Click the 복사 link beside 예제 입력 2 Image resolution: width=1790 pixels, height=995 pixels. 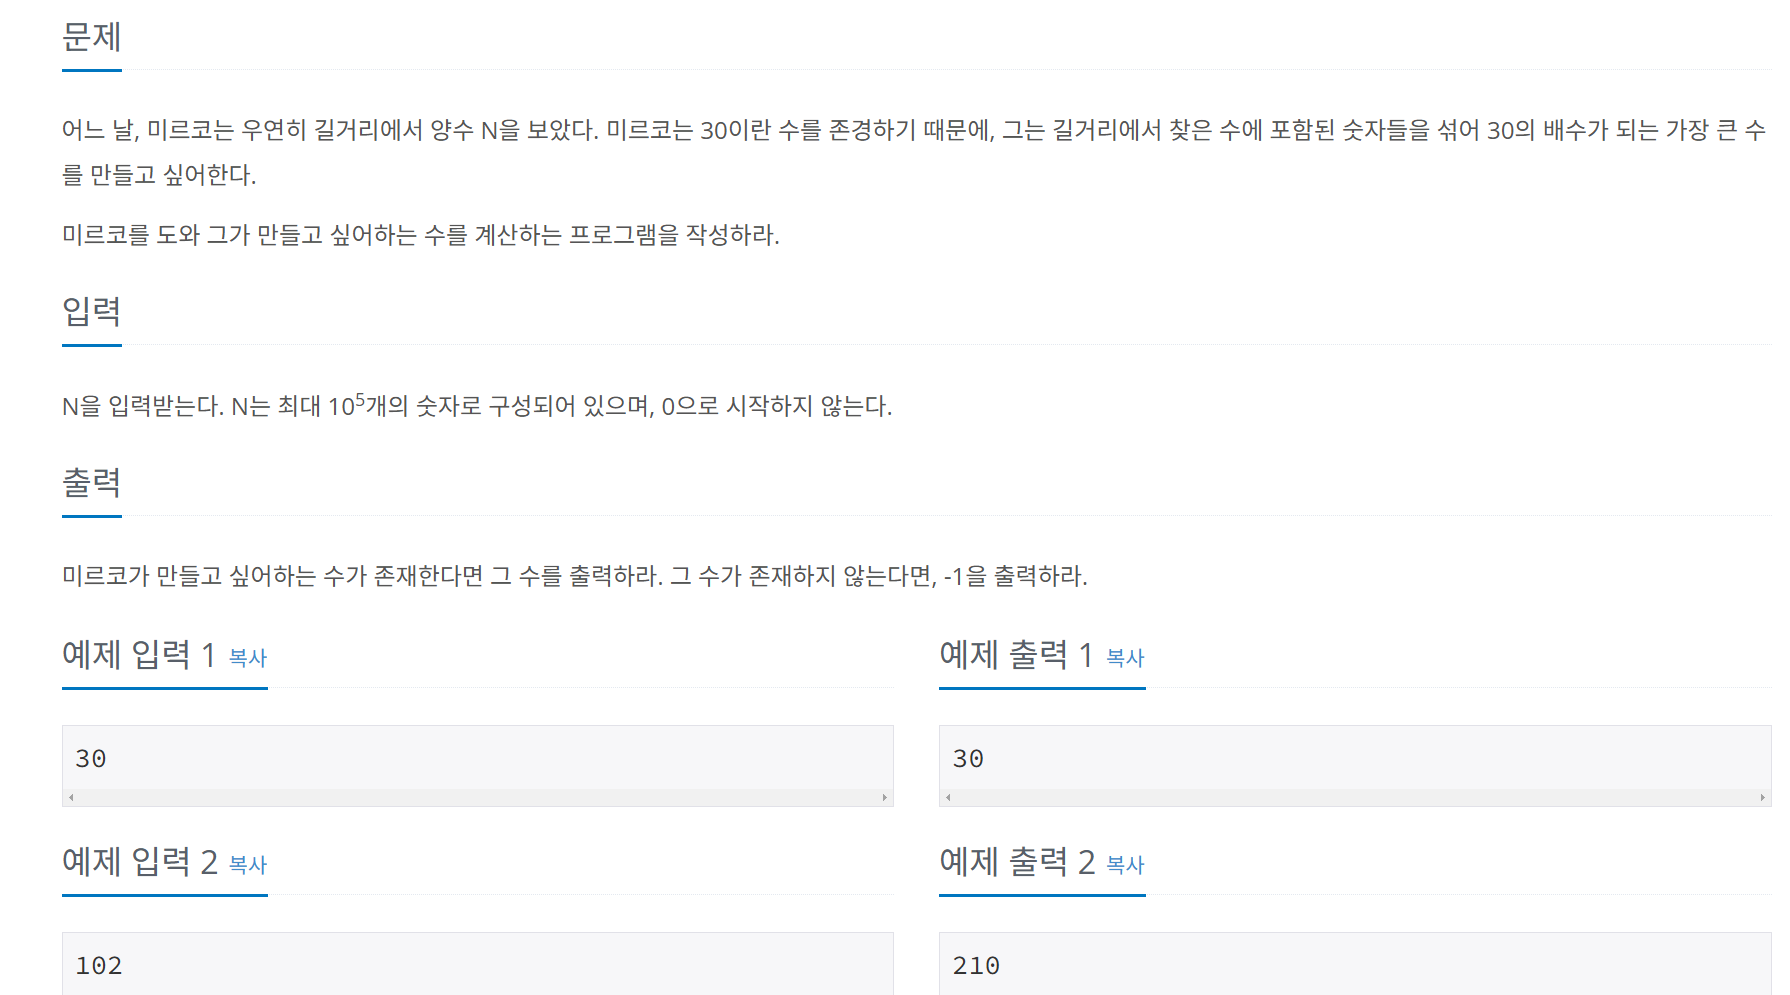[248, 865]
